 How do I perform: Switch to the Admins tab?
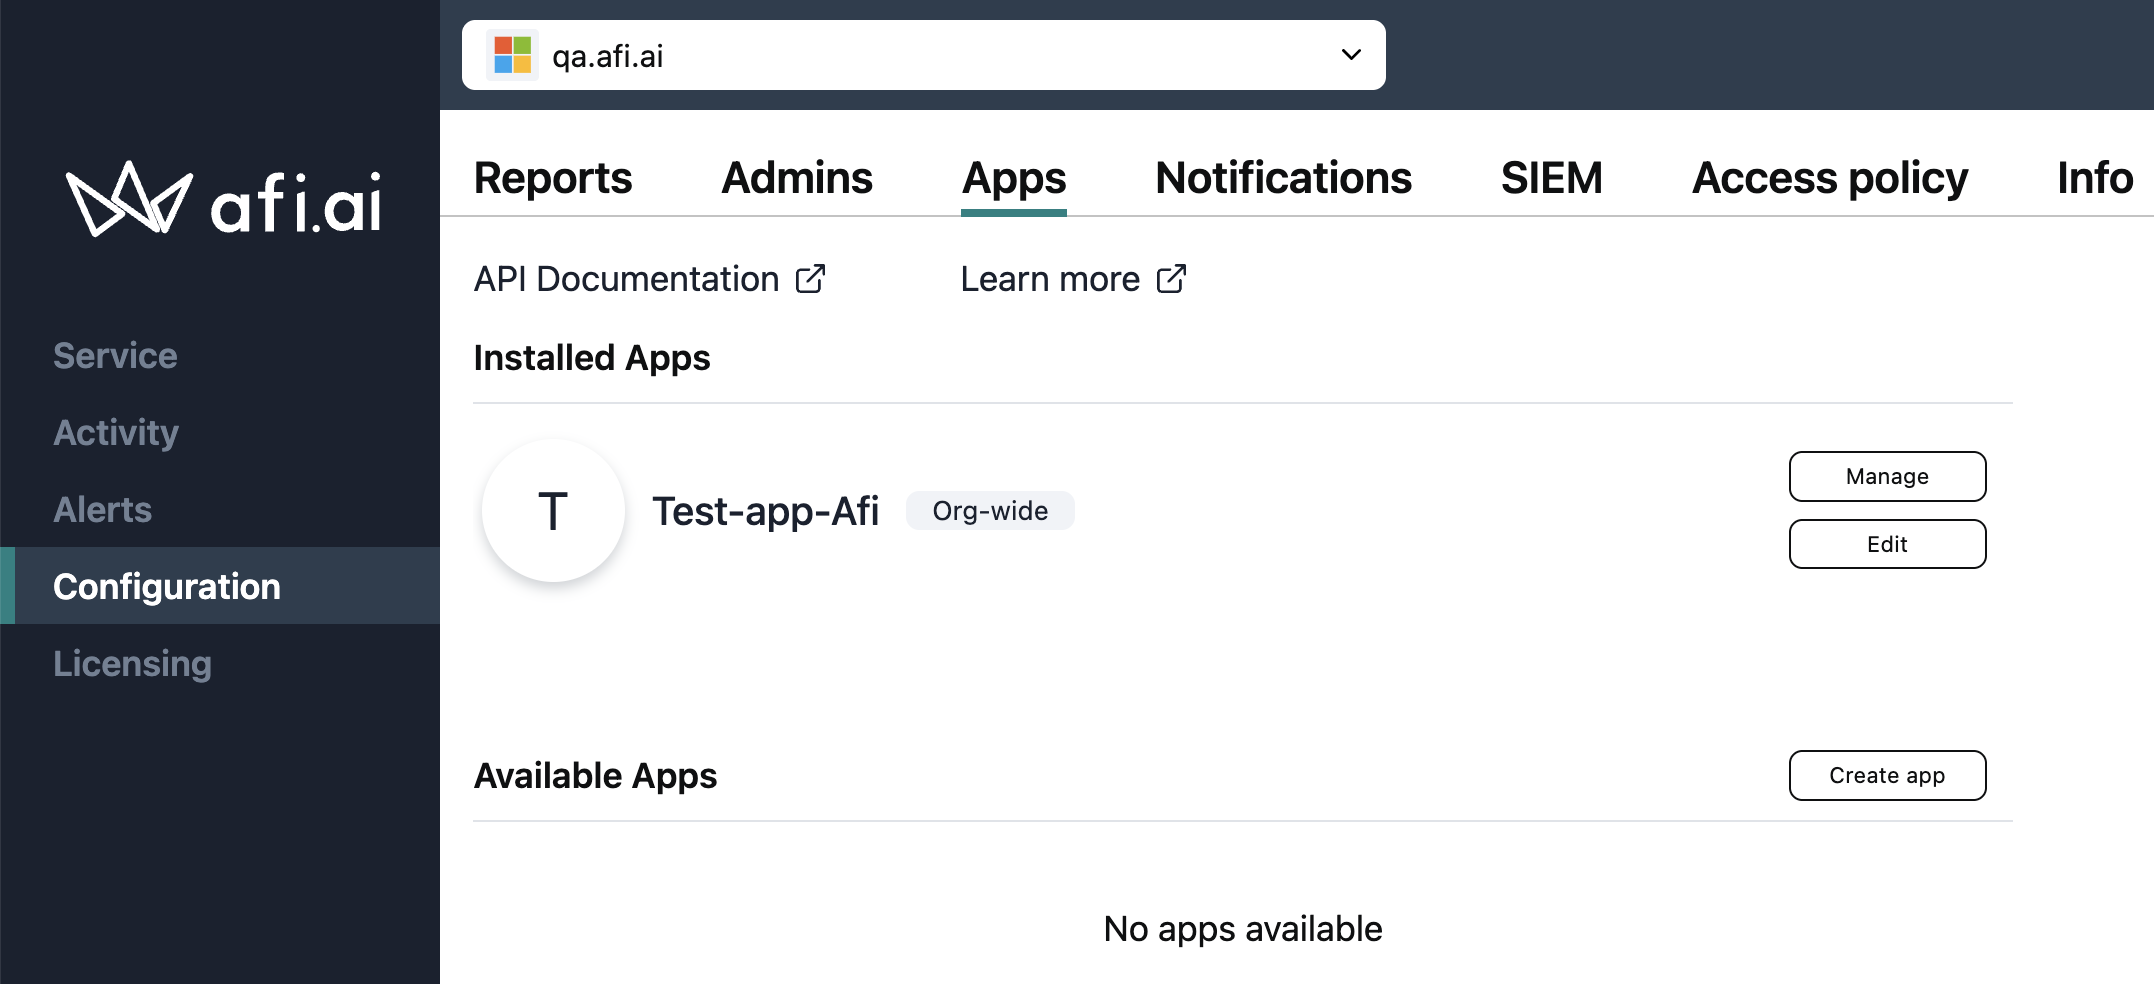(797, 178)
